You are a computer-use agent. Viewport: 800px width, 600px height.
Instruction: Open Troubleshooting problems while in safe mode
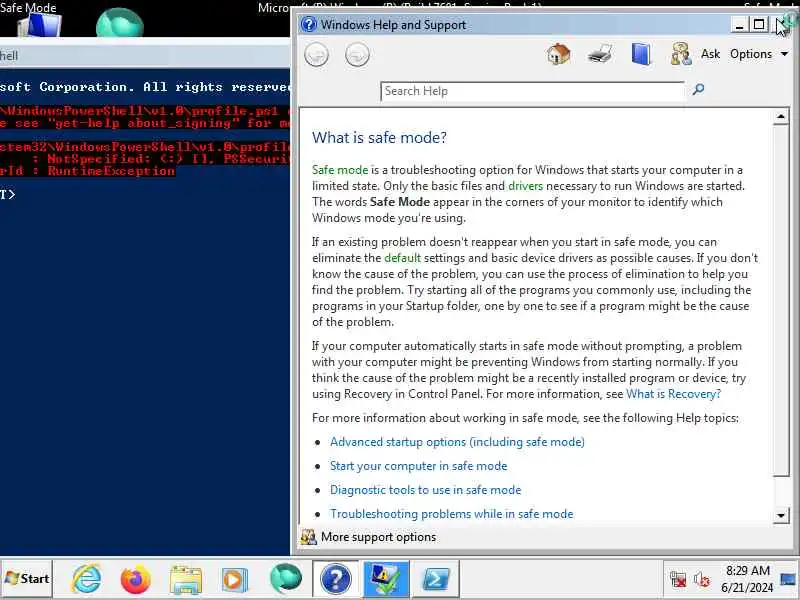pos(452,514)
